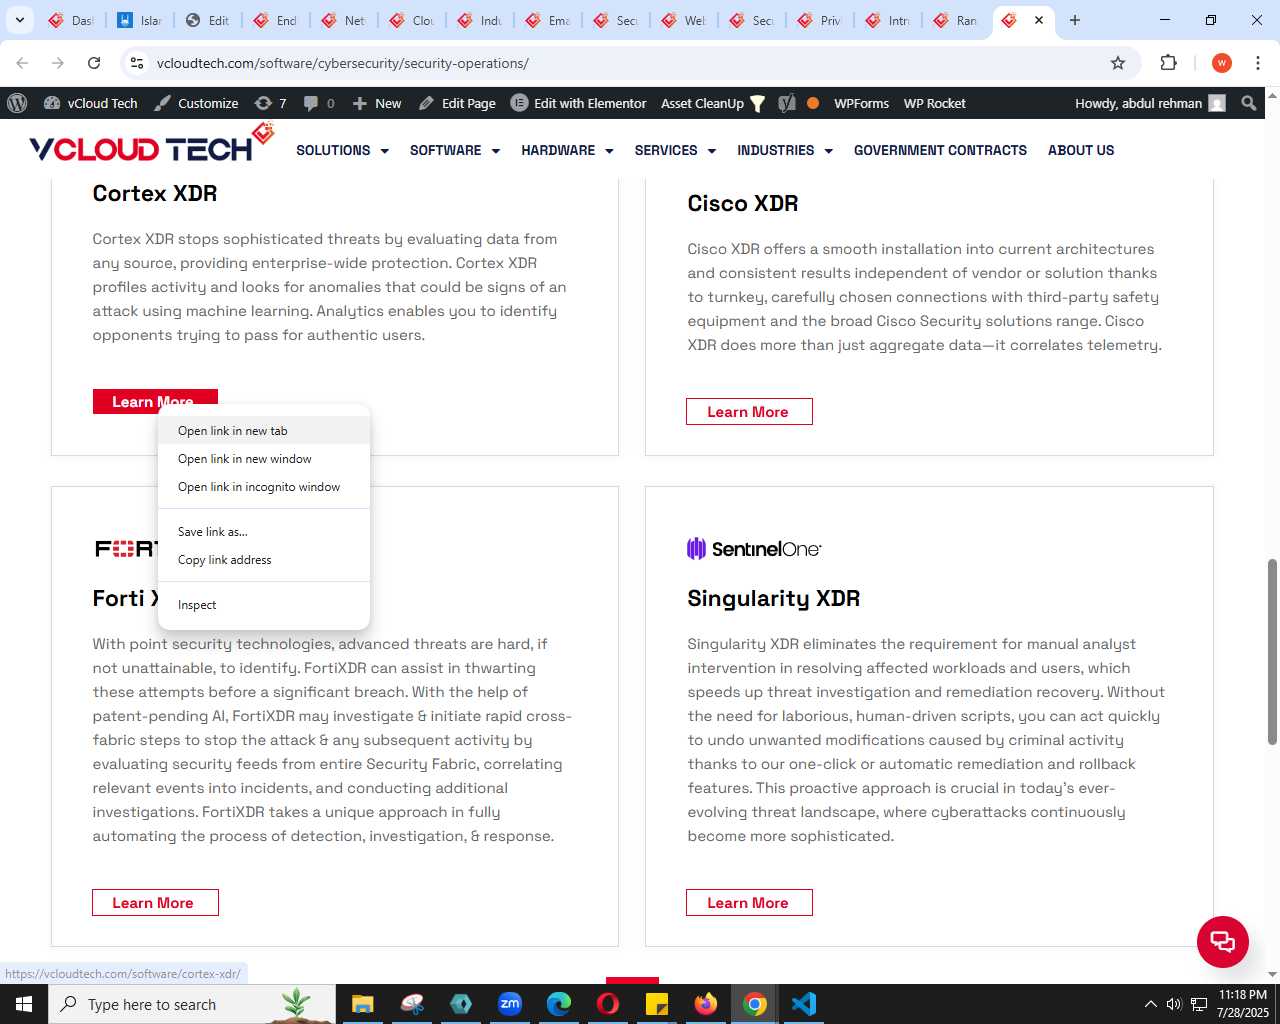Image resolution: width=1280 pixels, height=1024 pixels.
Task: Switch to the Ran tab
Action: click(955, 20)
